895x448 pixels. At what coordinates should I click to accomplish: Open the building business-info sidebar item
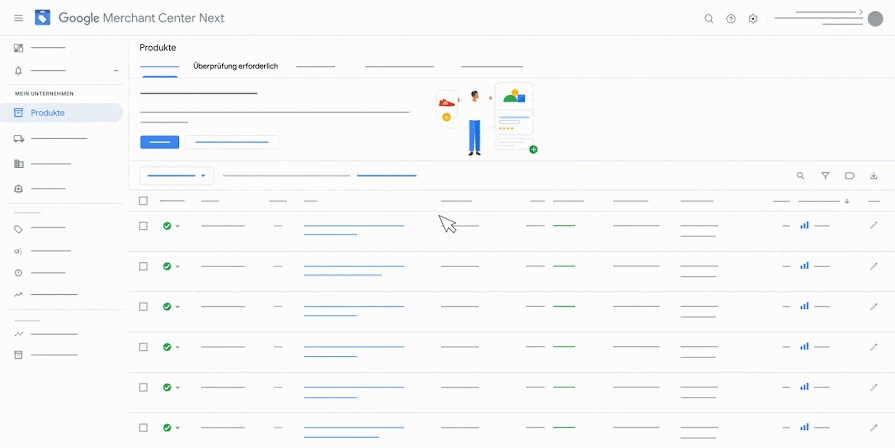point(18,164)
